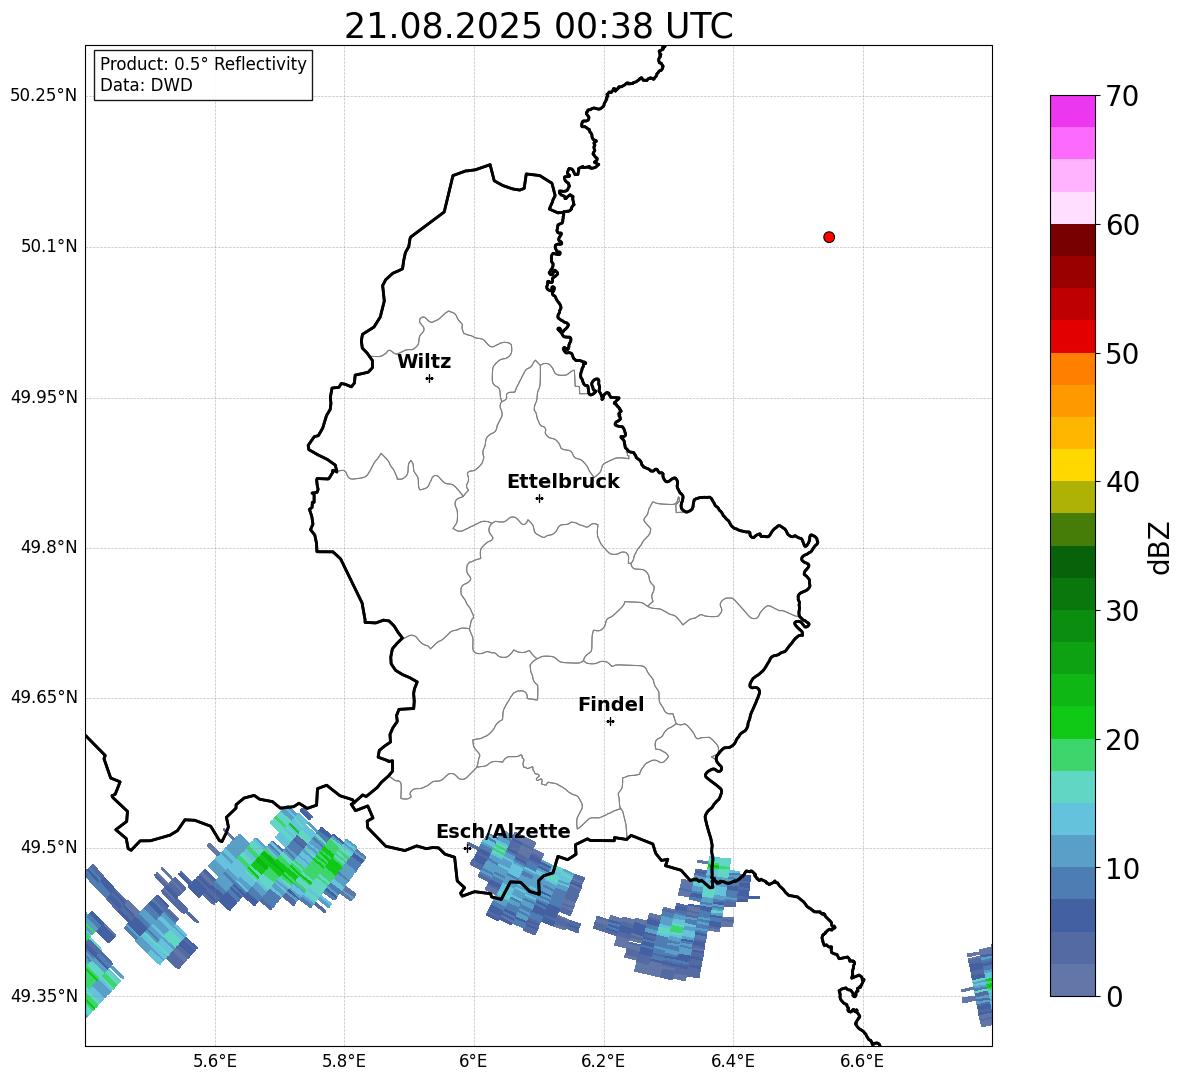The width and height of the screenshot is (1184, 1081).
Task: Click the 49.95°N latitude label
Action: tap(44, 396)
